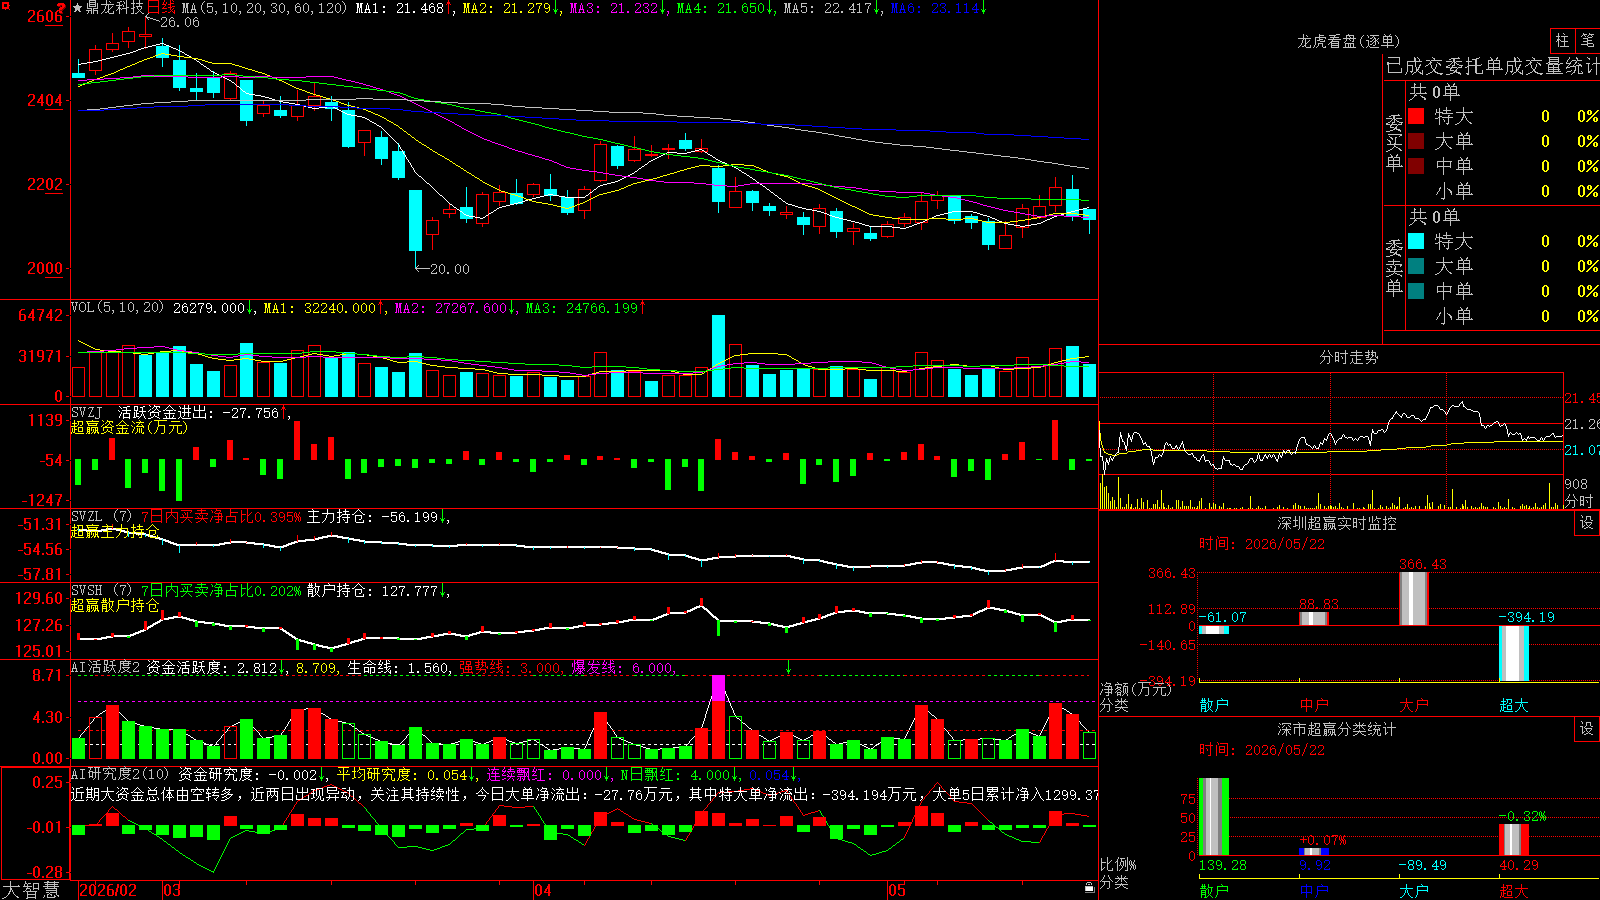The width and height of the screenshot is (1600, 900).
Task: Click the dark red 大单 swatch under 委买单
Action: (1416, 141)
